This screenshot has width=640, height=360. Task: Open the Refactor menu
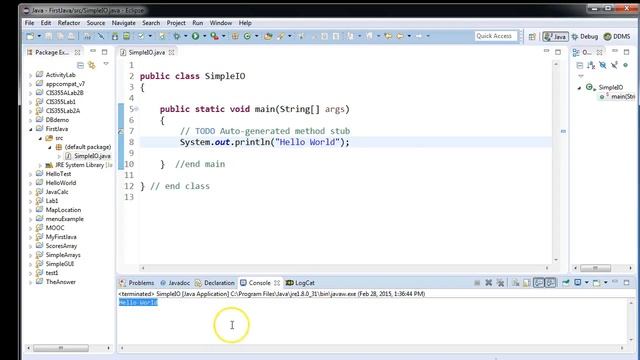pyautogui.click(x=69, y=23)
